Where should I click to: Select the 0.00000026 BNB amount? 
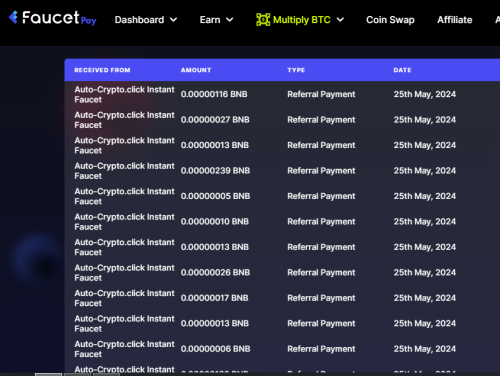(215, 272)
